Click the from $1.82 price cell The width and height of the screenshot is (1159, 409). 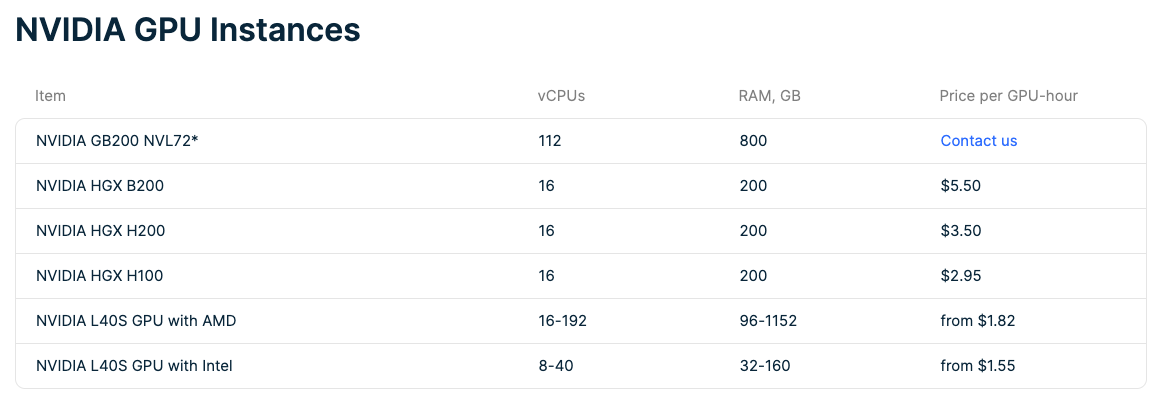[x=978, y=321]
